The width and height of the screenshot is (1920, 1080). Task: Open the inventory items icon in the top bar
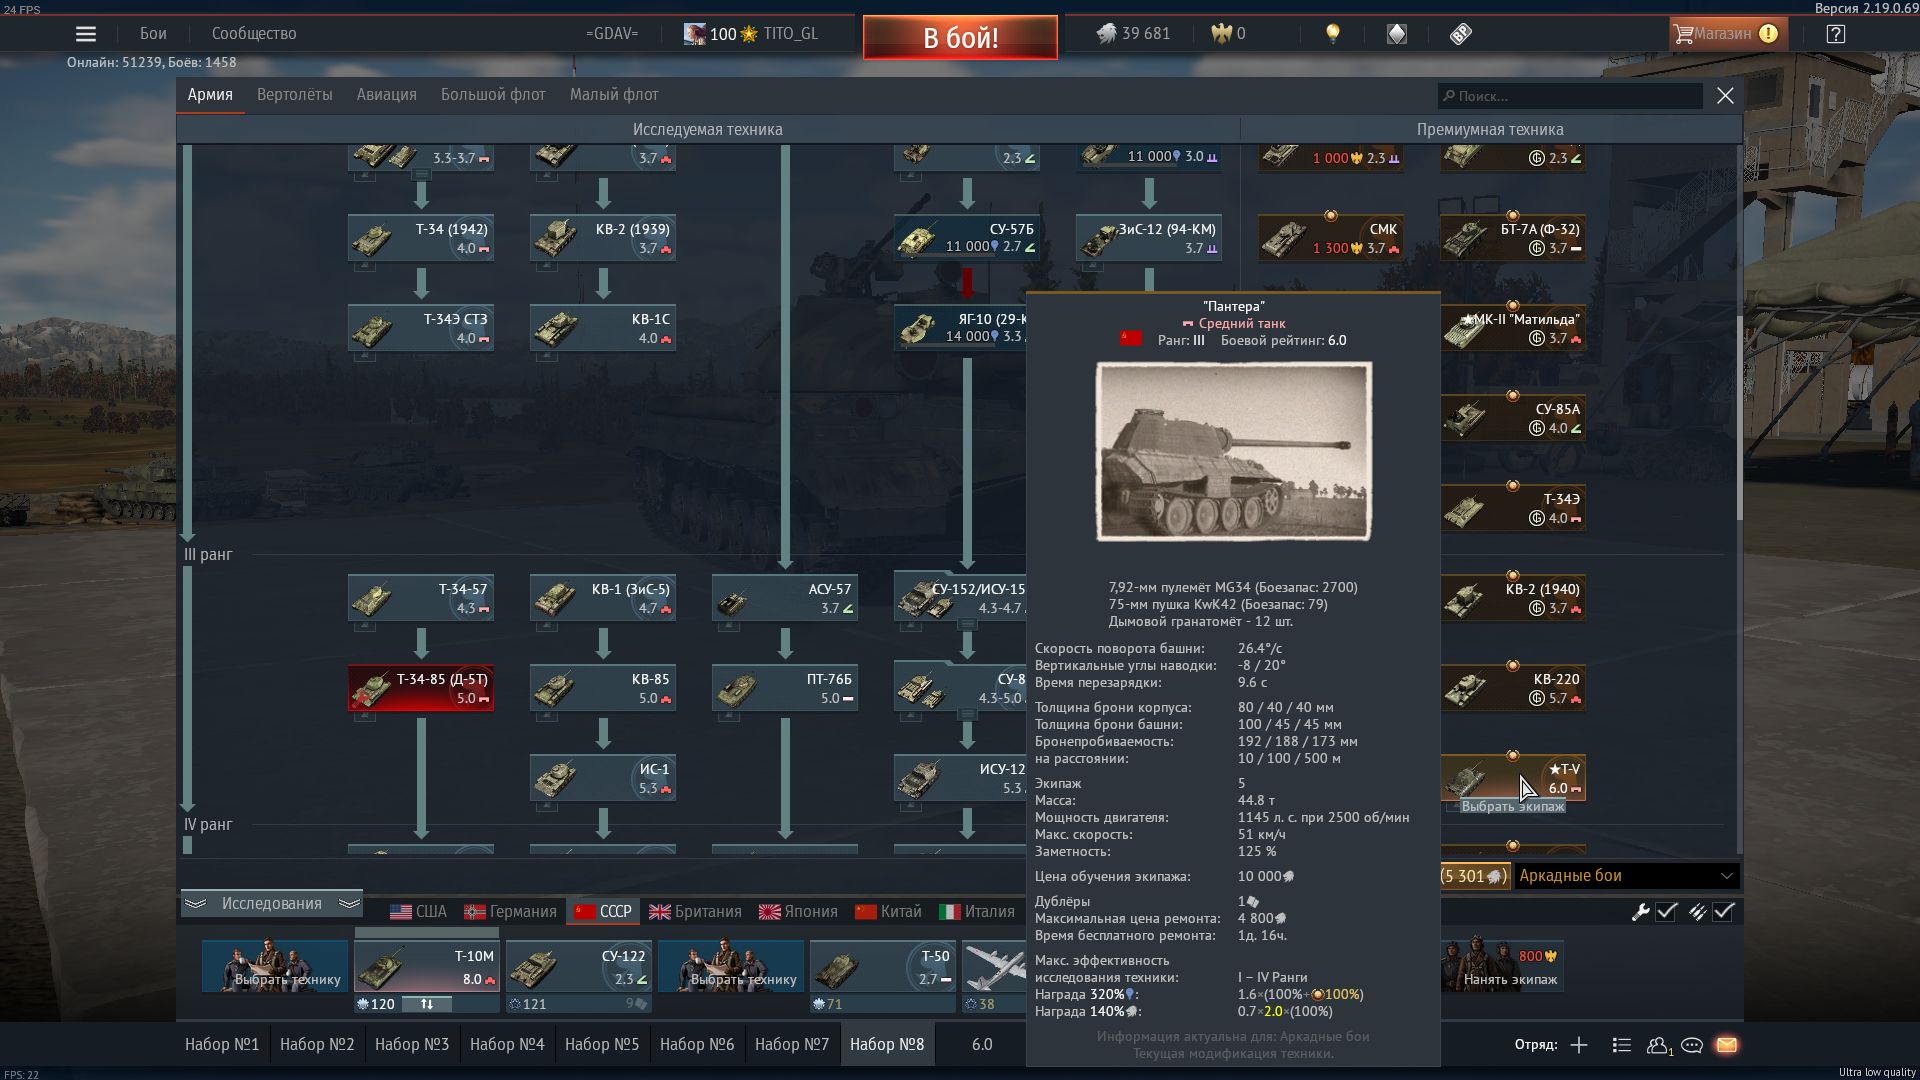[1397, 34]
